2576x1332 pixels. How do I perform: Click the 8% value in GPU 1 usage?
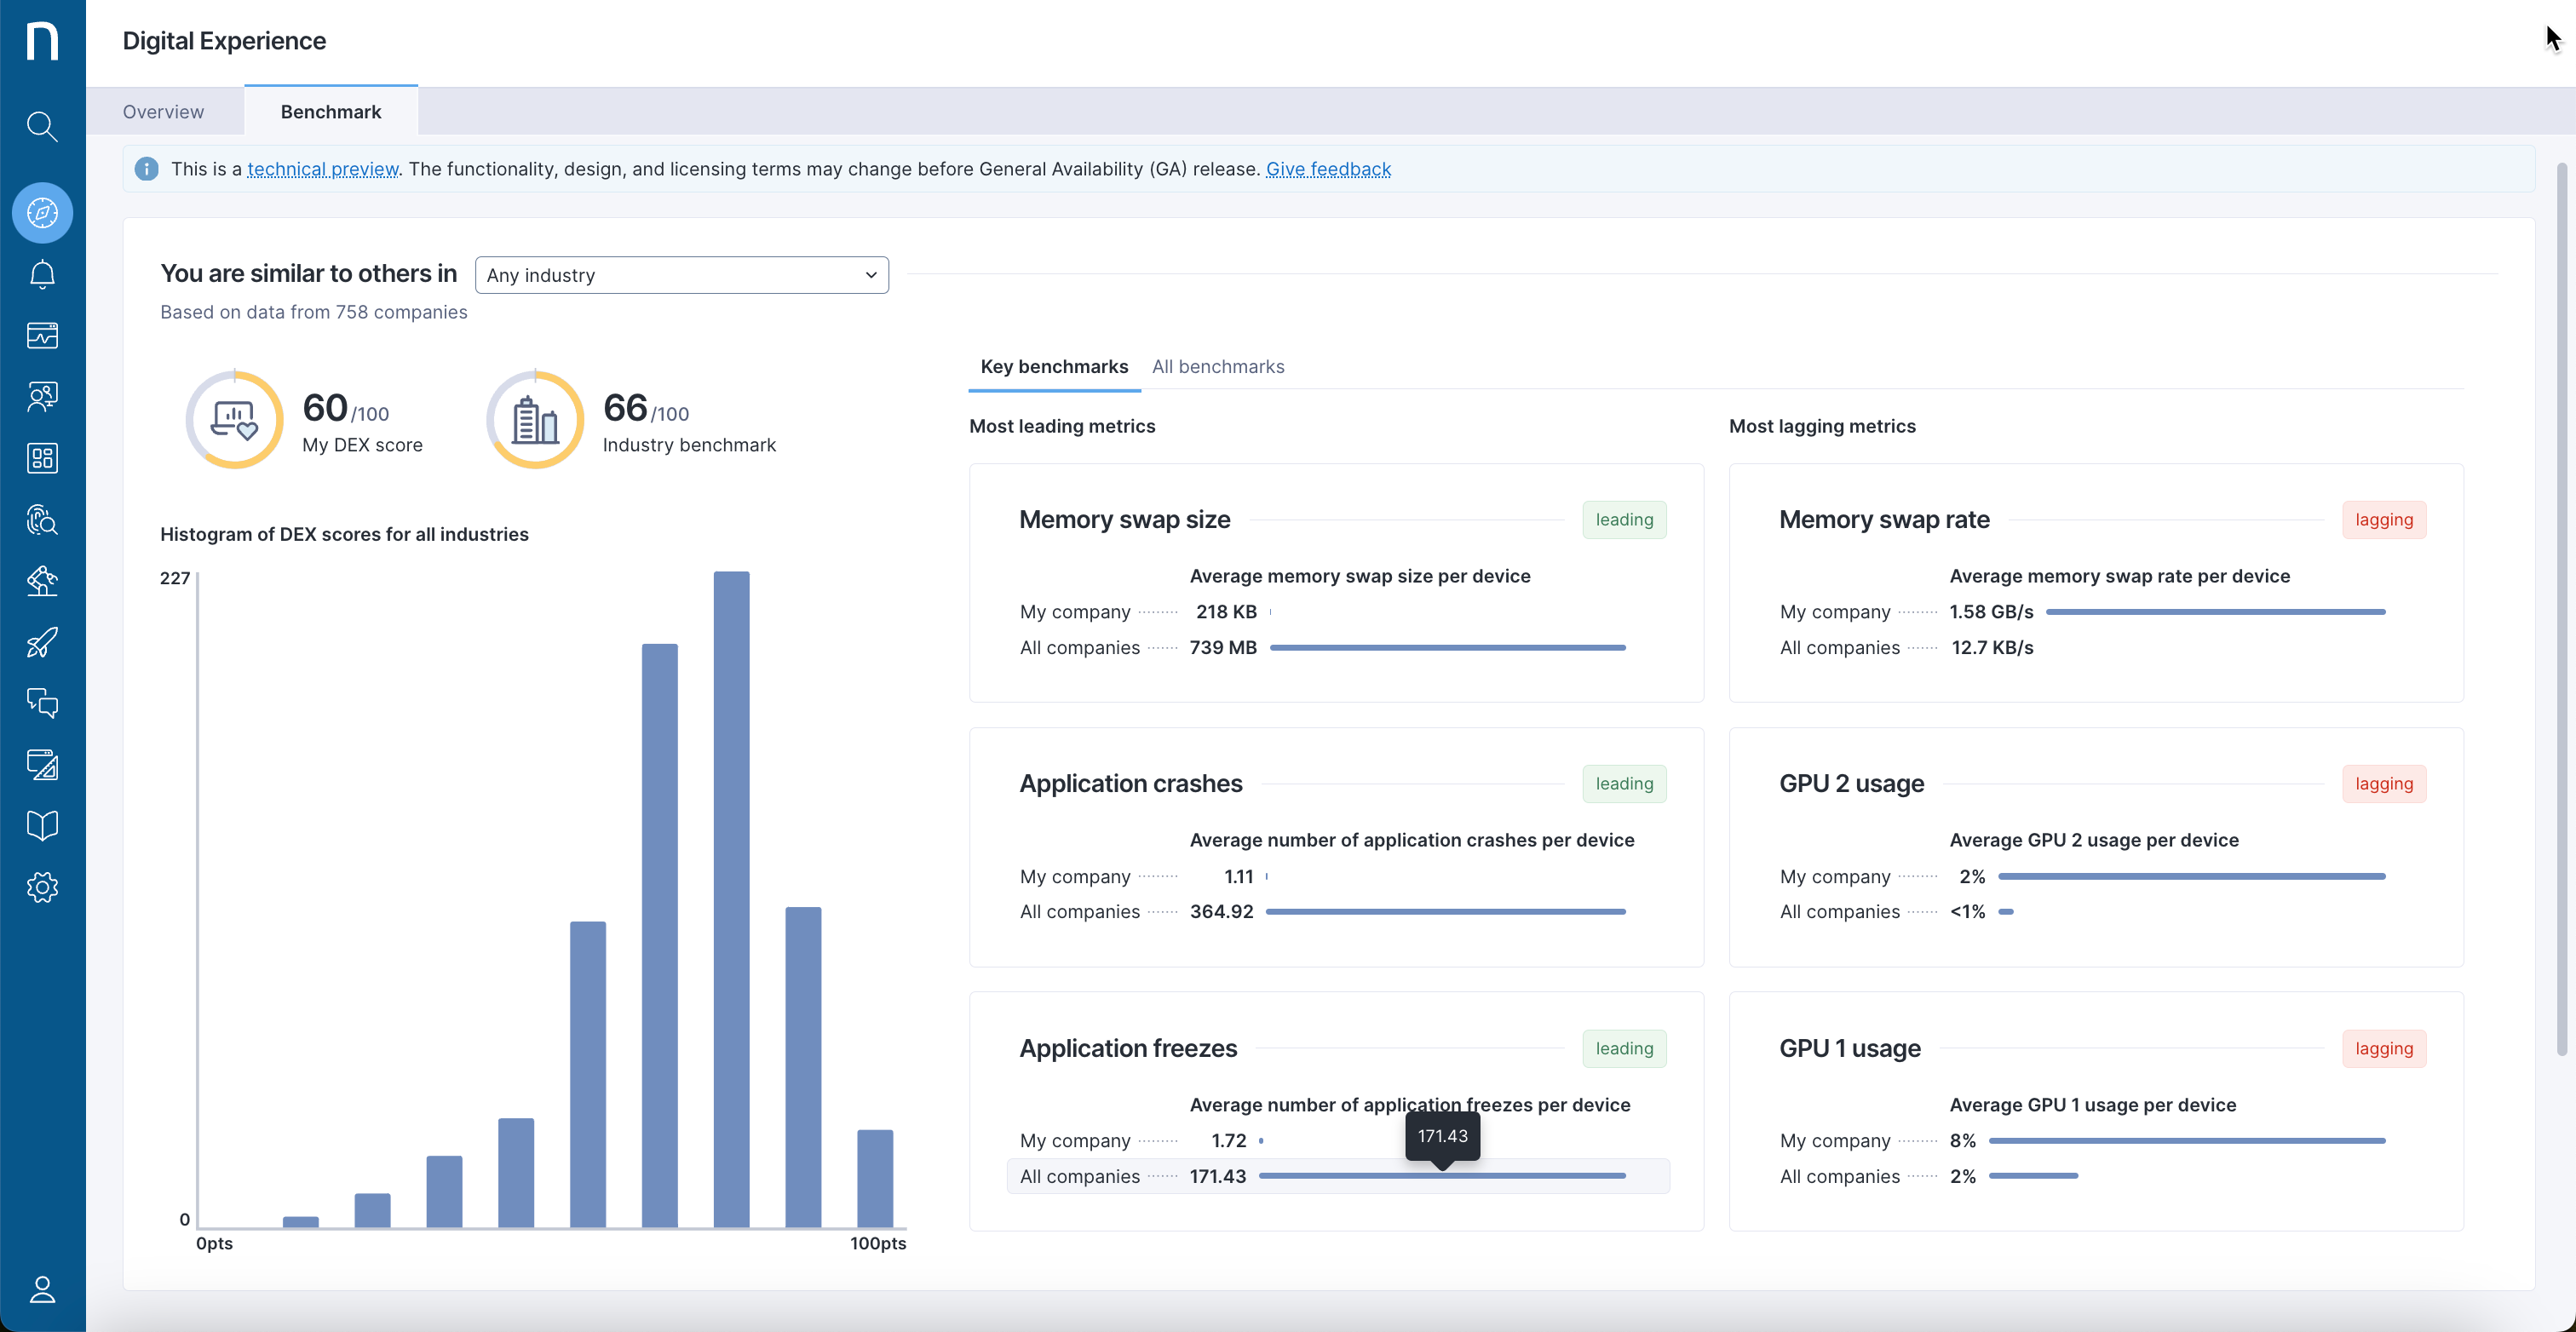pyautogui.click(x=1962, y=1140)
